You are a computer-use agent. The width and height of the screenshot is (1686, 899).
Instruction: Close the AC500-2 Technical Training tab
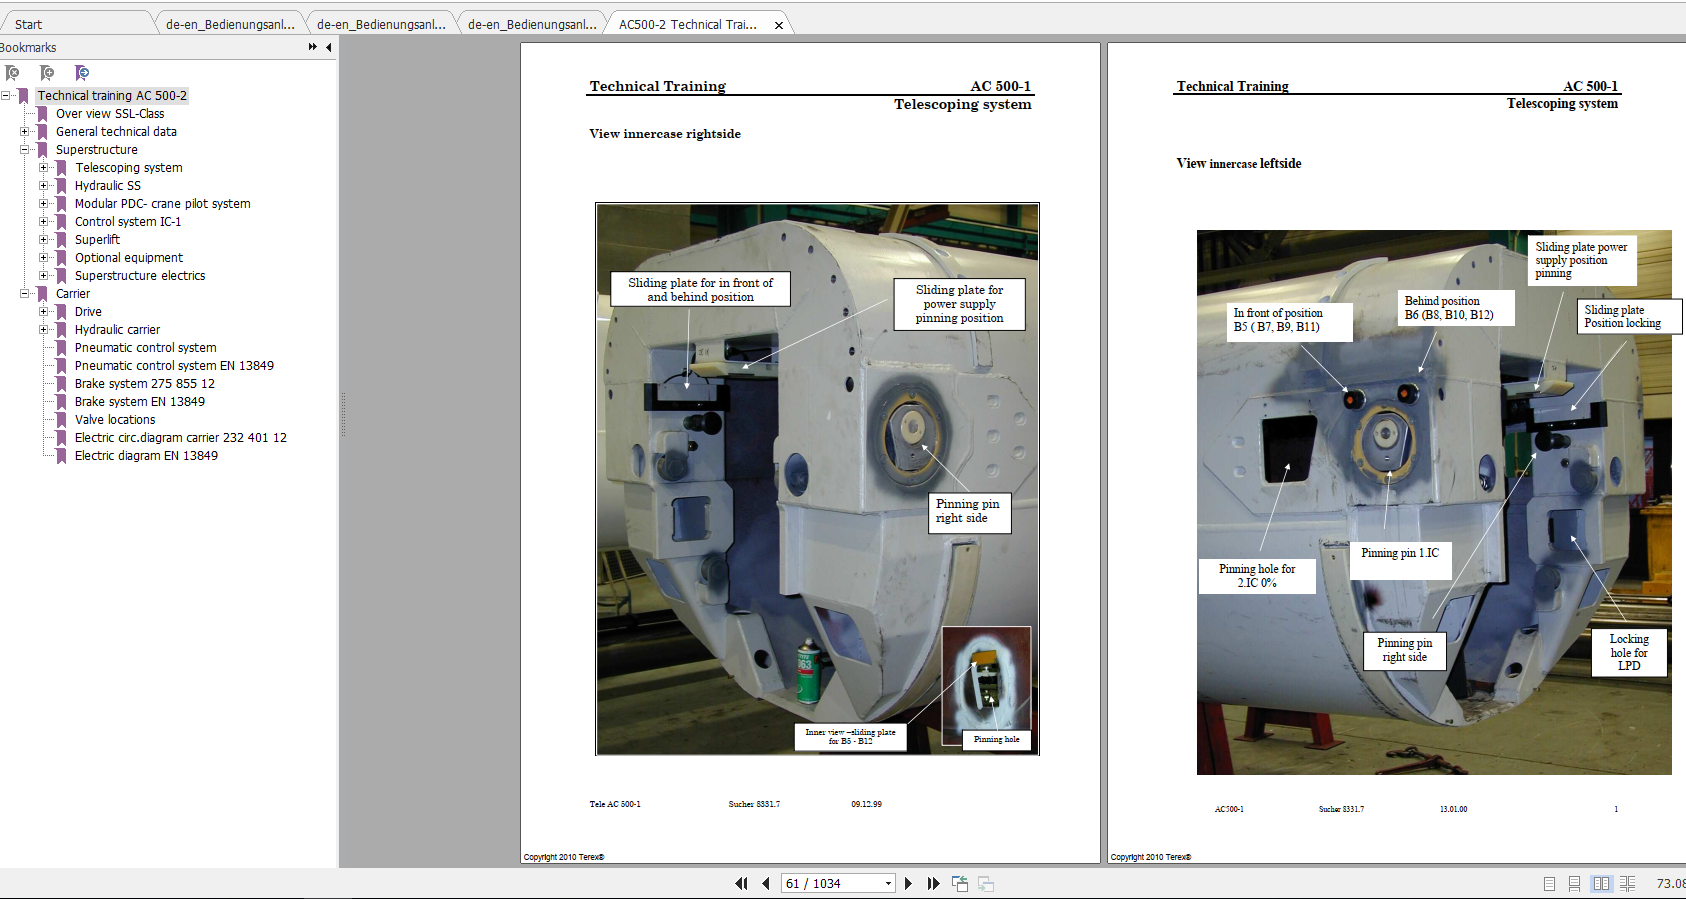click(x=779, y=25)
